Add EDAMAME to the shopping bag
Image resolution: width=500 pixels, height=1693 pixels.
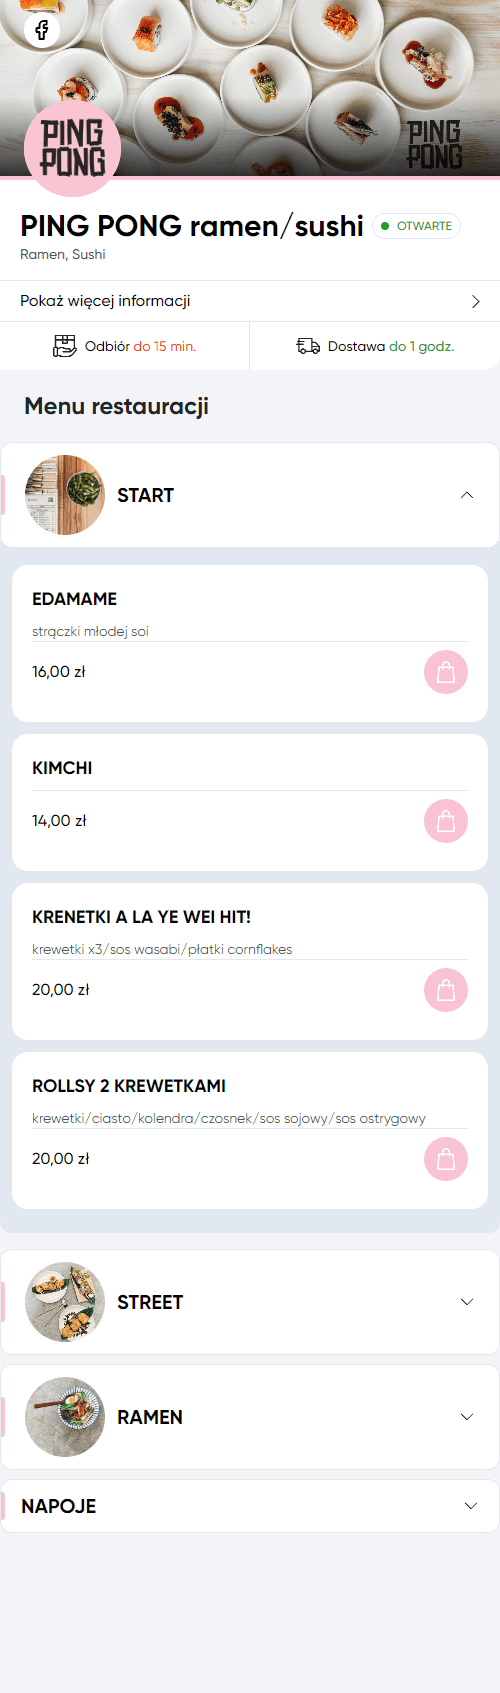[446, 673]
